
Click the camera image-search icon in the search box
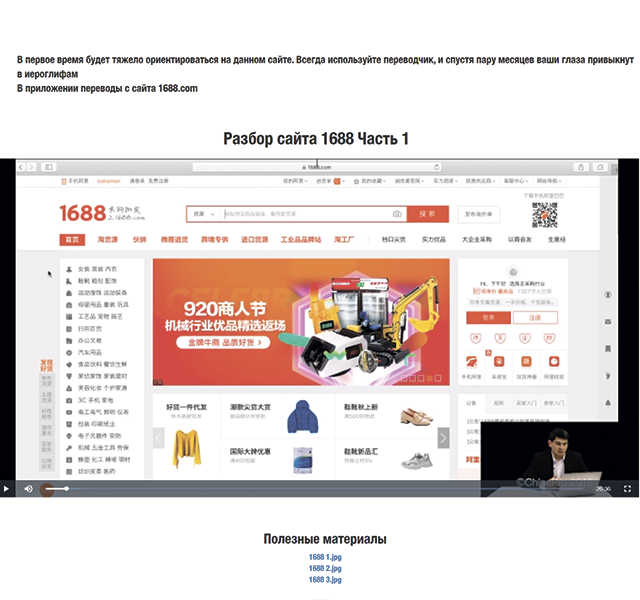(x=397, y=214)
